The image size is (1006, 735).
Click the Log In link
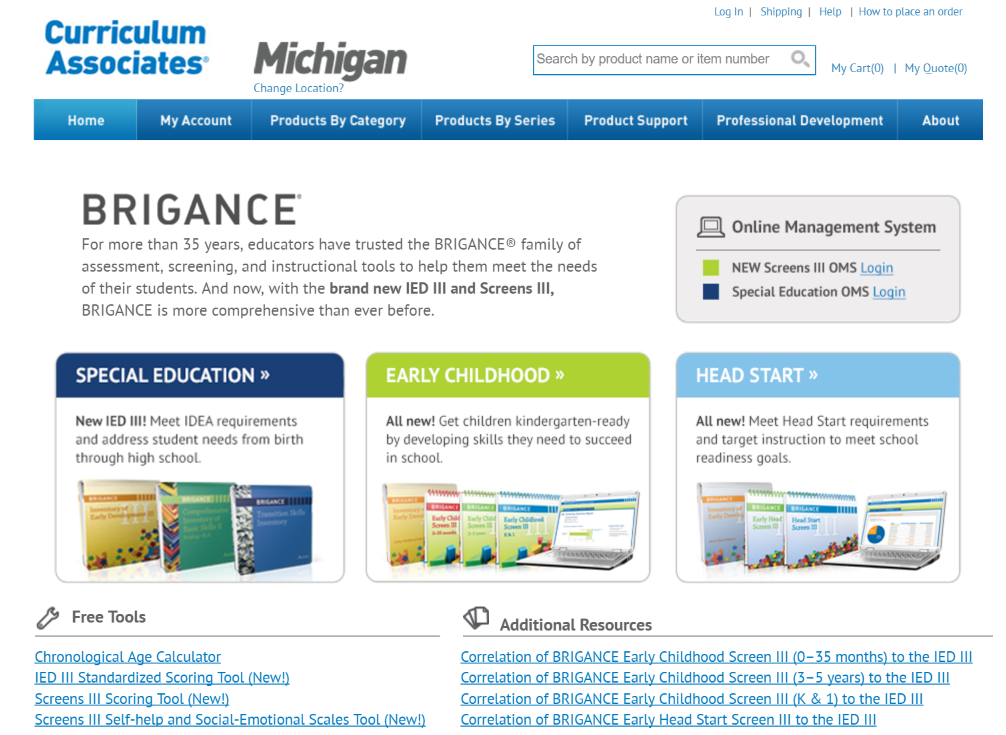pyautogui.click(x=728, y=12)
